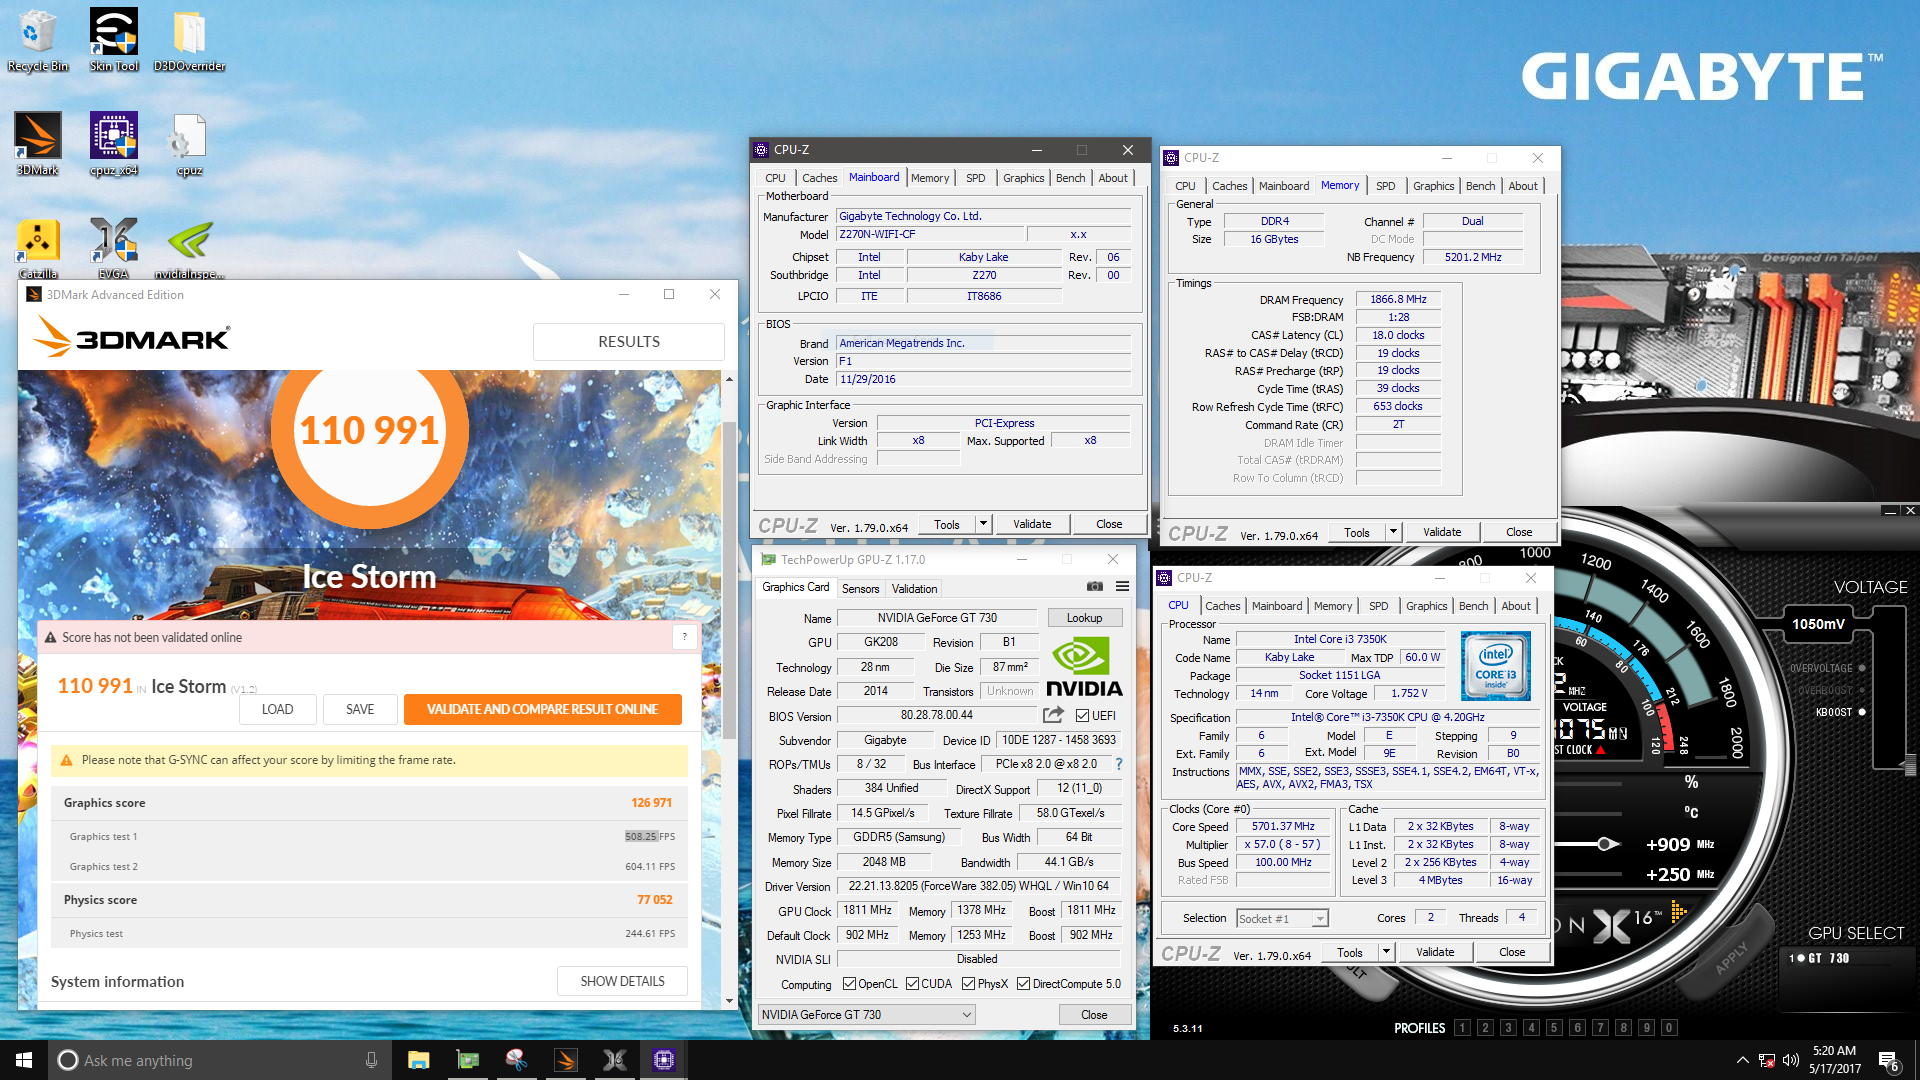Click APPLY button in EVGA Precision
Viewport: 1920px width, 1080px height.
pos(1731,959)
